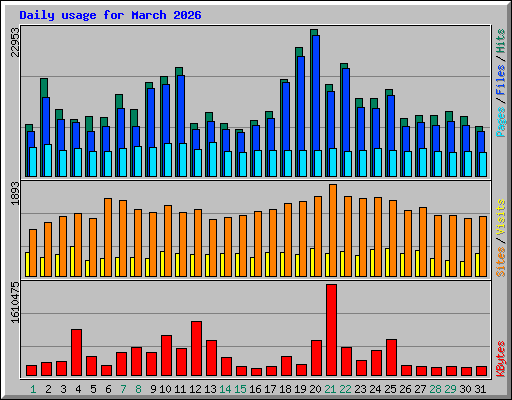Screen dimensions: 512x400
Task: Click day label 31 on the axis
Action: point(480,389)
